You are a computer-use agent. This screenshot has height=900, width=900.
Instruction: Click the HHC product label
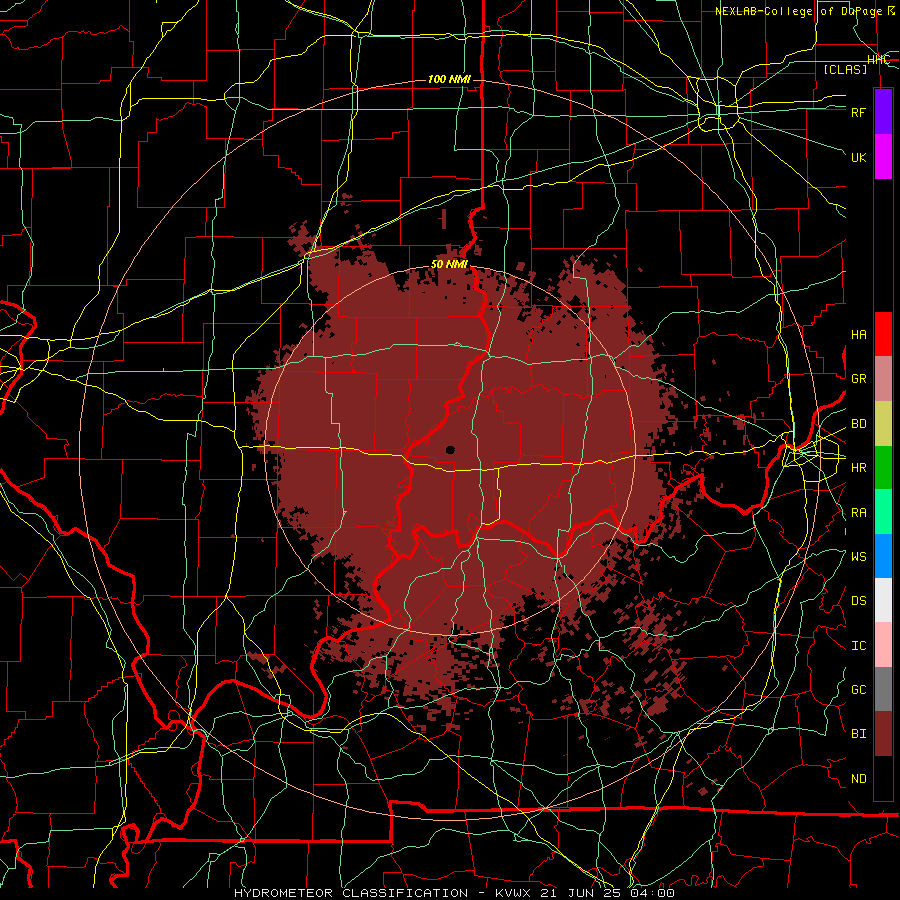click(878, 60)
